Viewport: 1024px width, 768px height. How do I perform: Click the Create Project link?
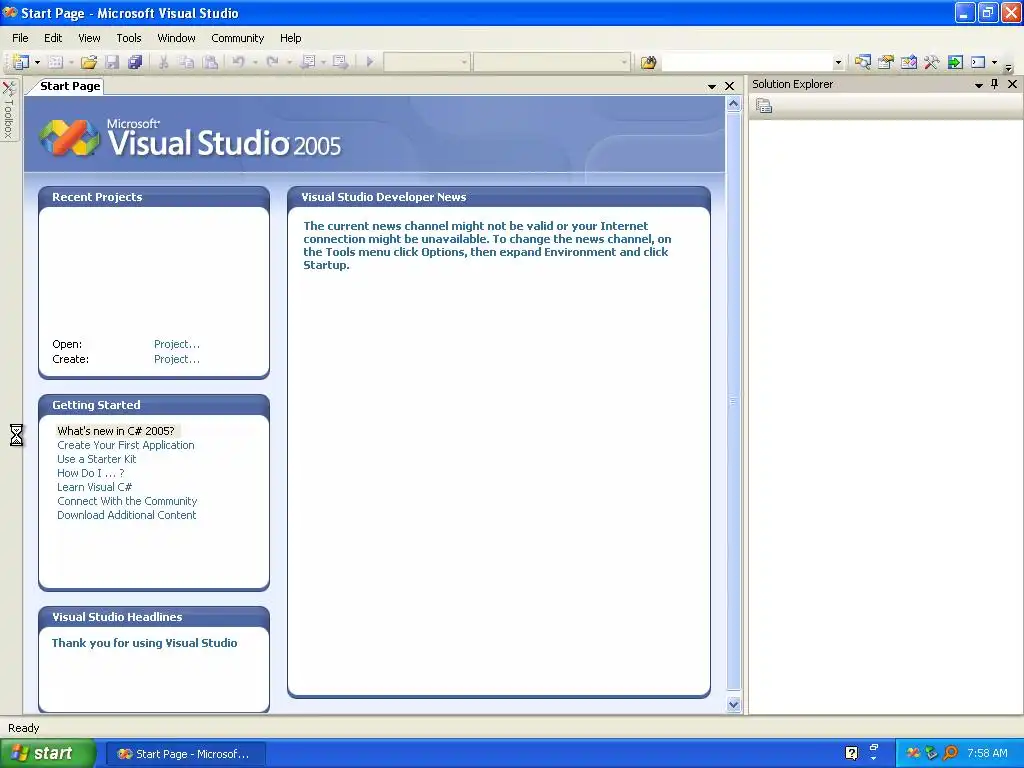(x=177, y=359)
